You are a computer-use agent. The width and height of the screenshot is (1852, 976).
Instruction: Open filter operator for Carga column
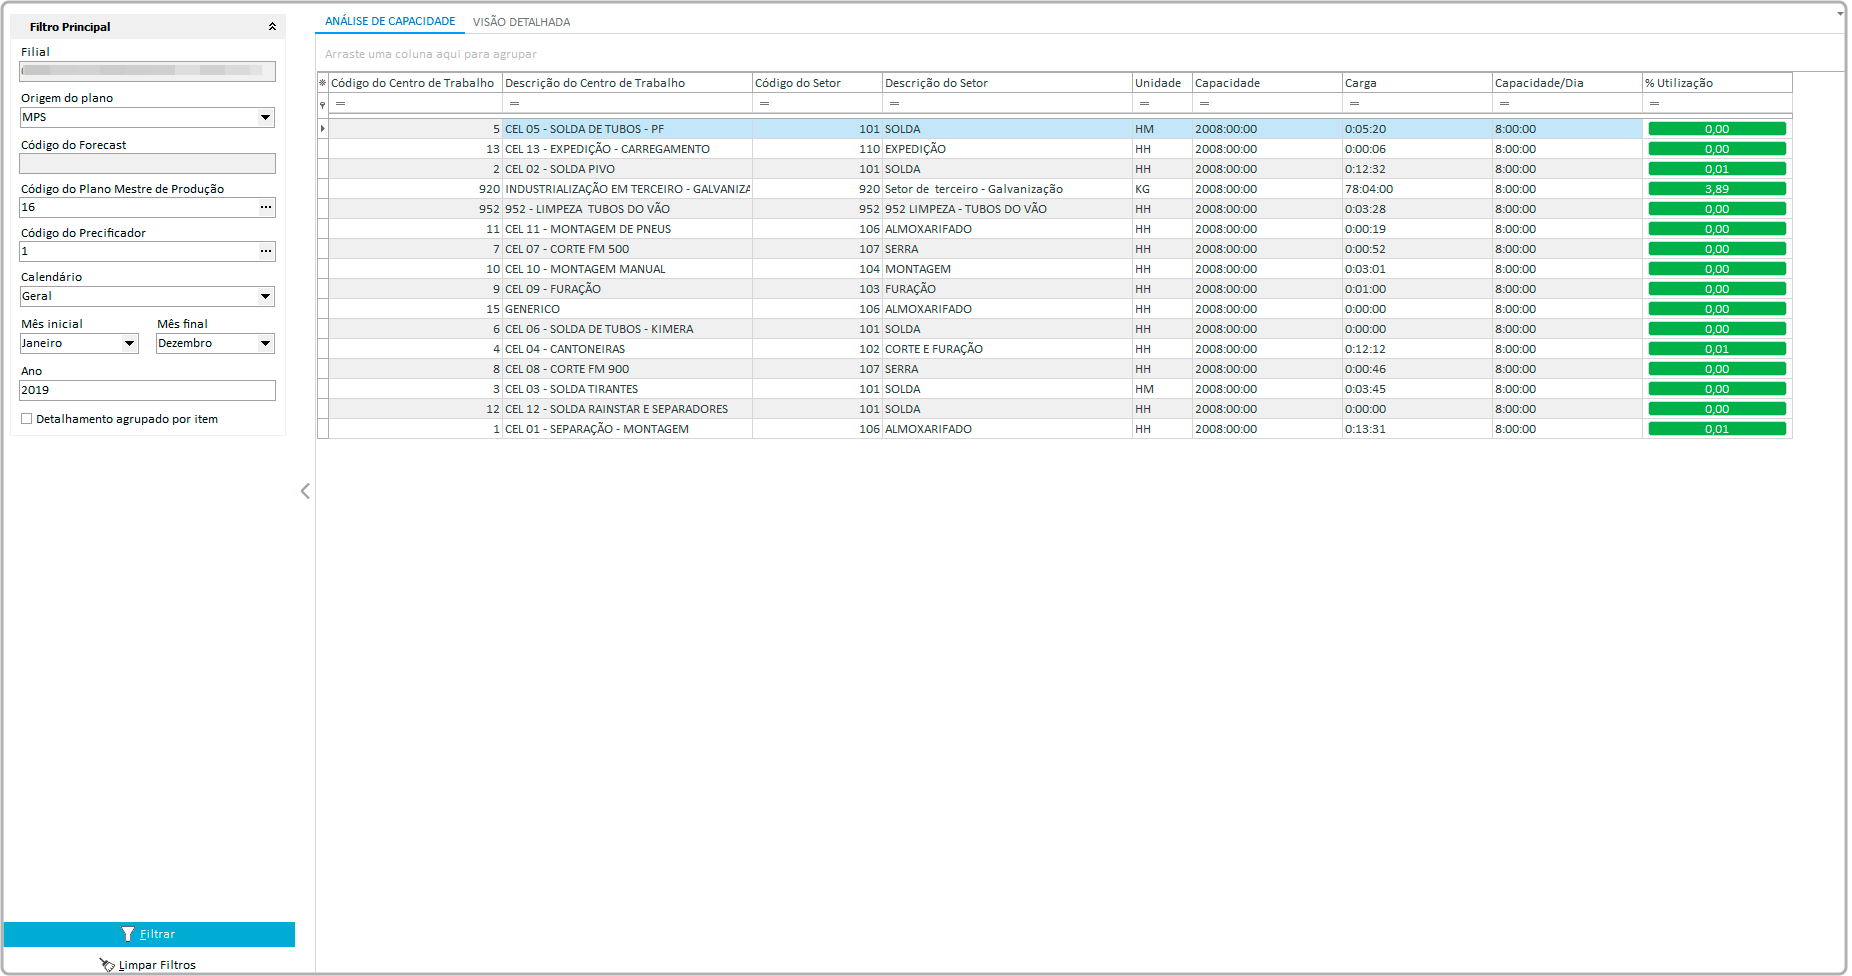pos(1354,104)
